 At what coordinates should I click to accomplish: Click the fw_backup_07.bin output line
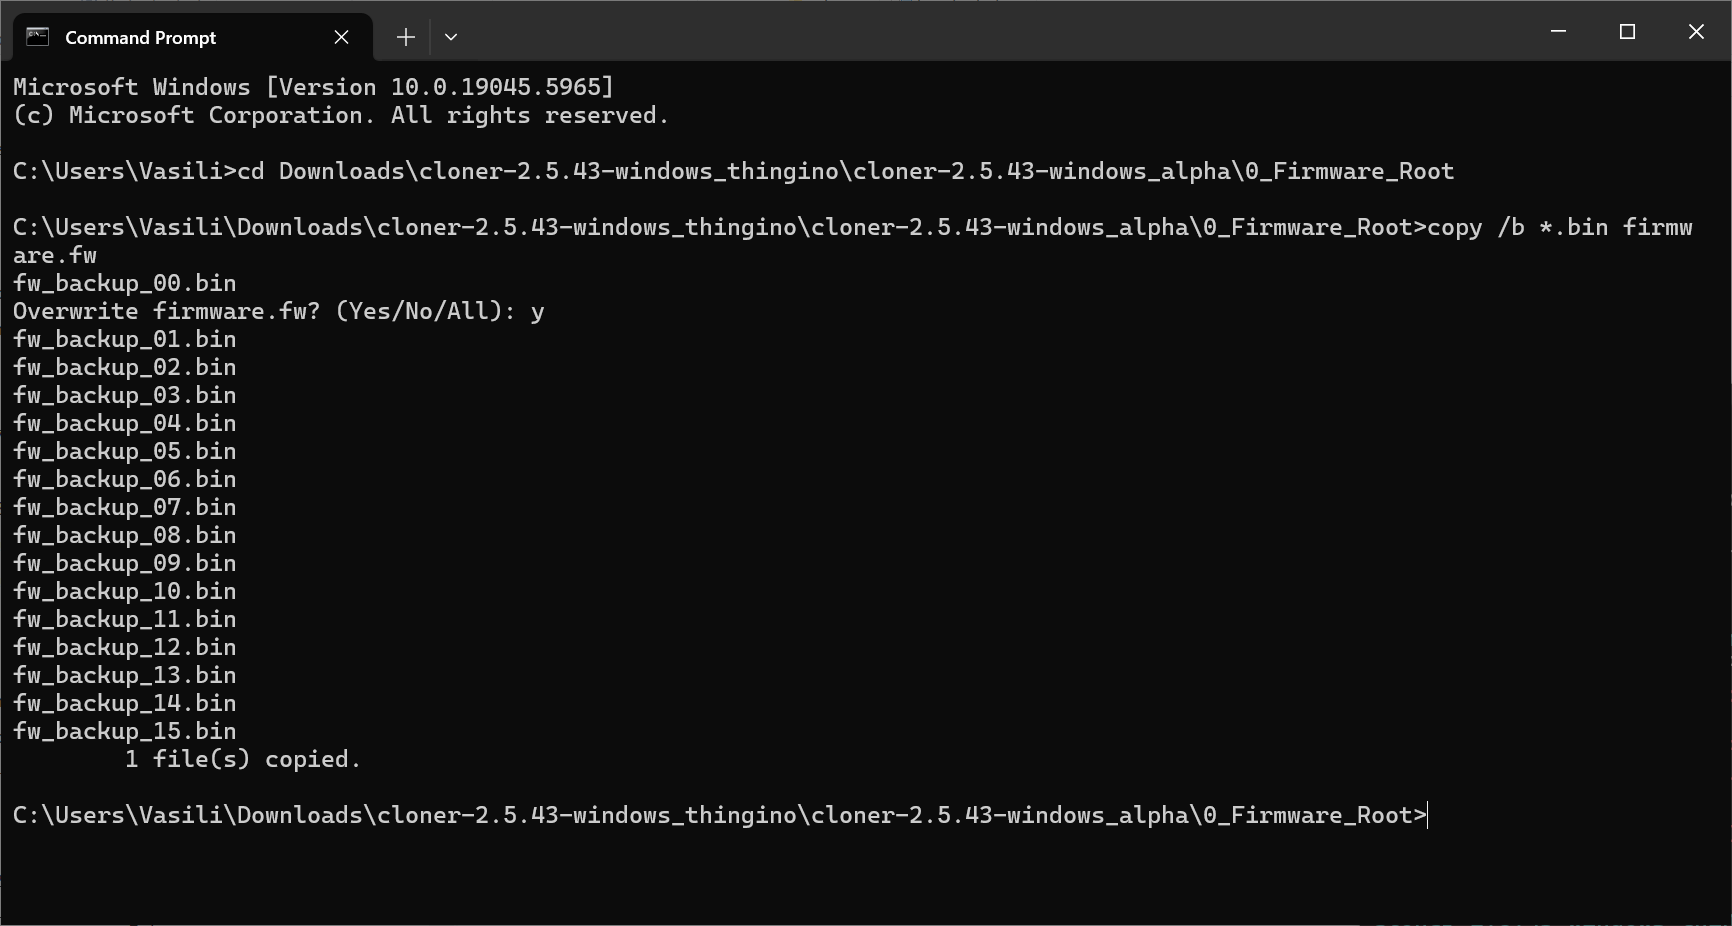coord(125,508)
